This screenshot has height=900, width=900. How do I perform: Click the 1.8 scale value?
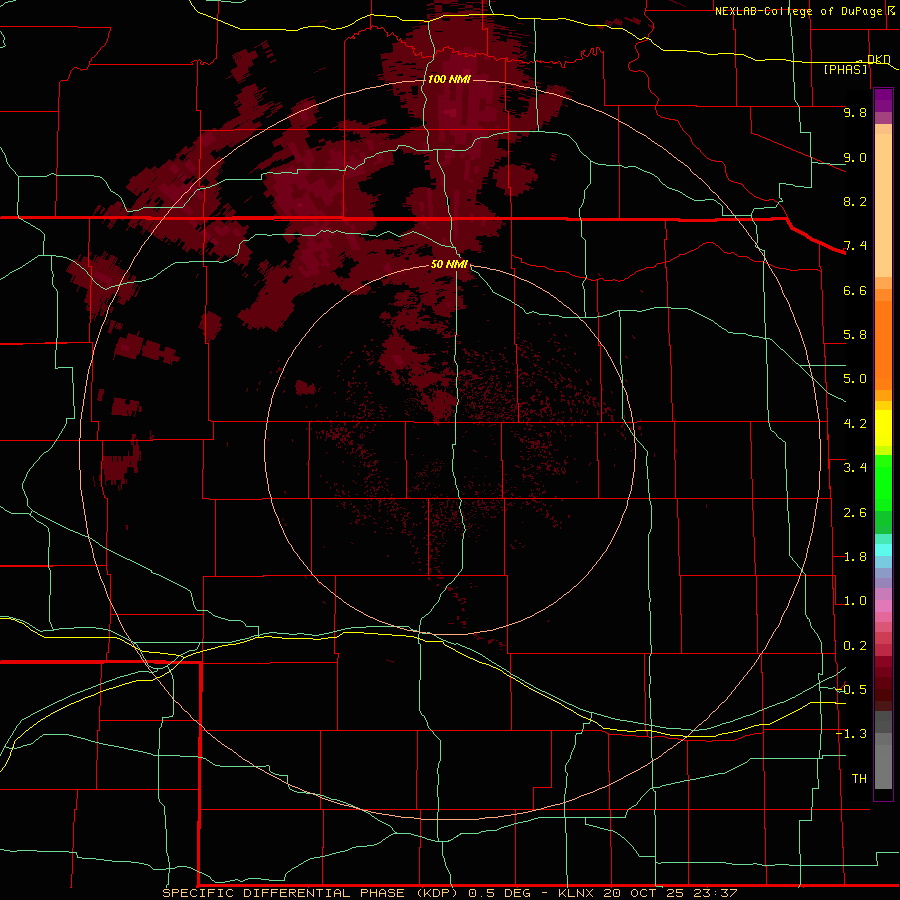click(855, 557)
